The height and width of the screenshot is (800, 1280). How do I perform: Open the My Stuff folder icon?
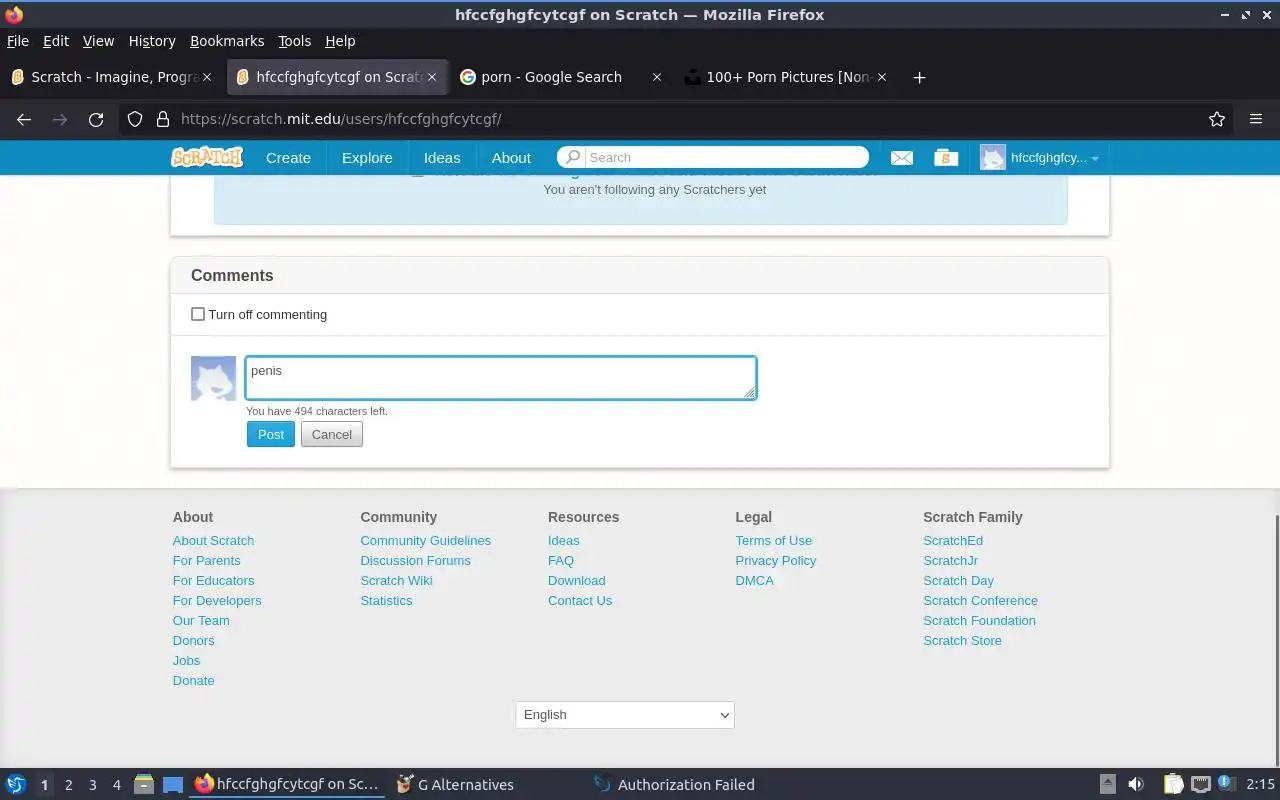click(946, 158)
